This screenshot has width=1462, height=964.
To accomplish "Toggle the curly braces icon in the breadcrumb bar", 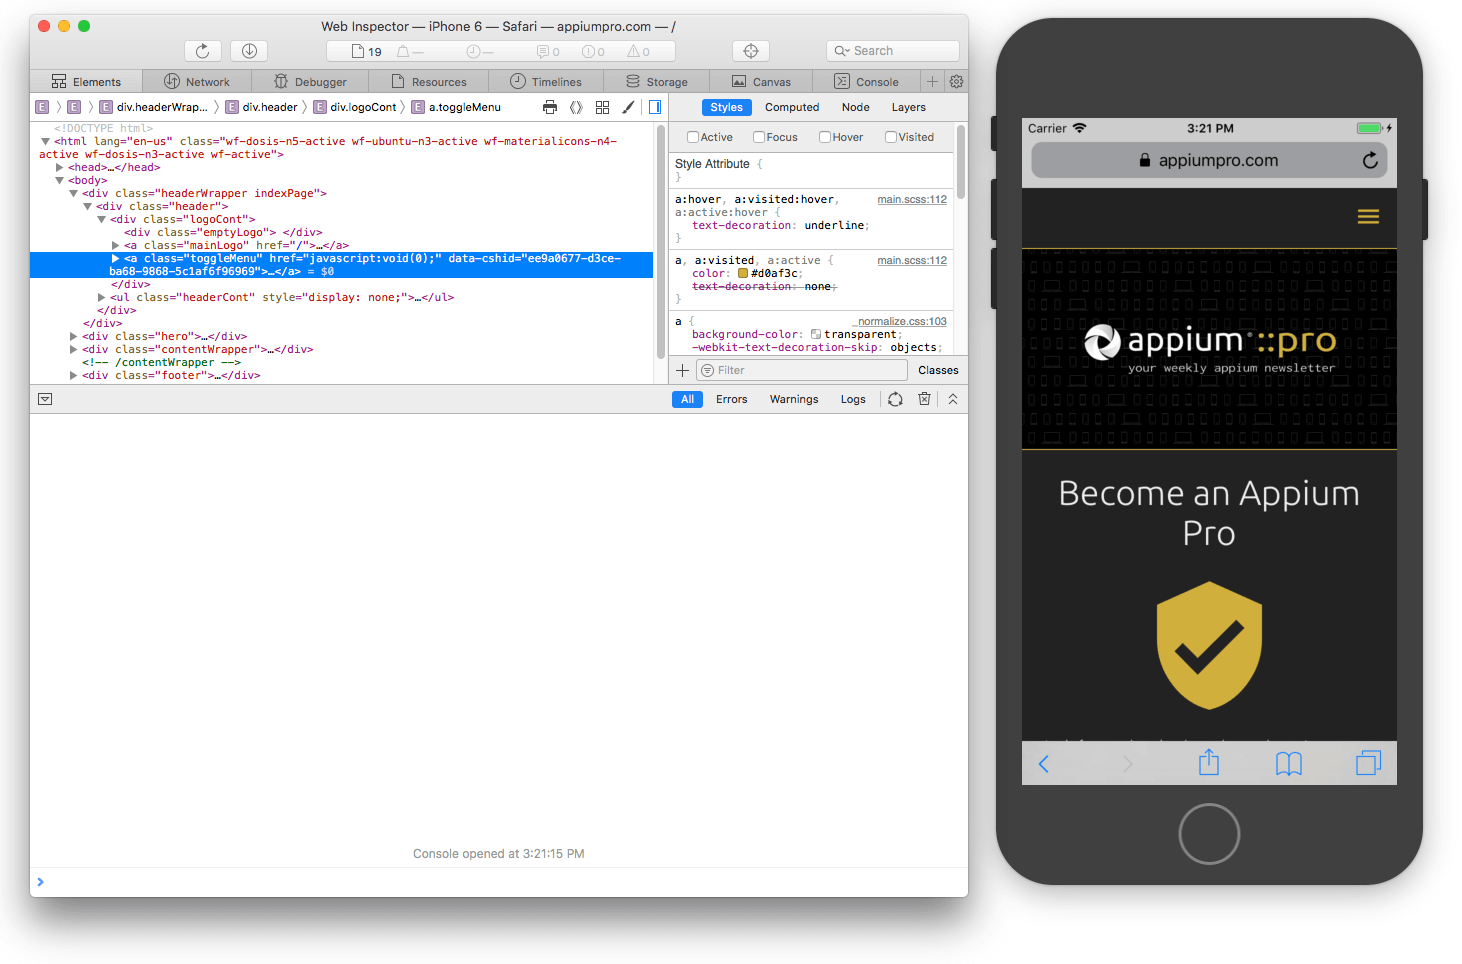I will click(x=576, y=107).
